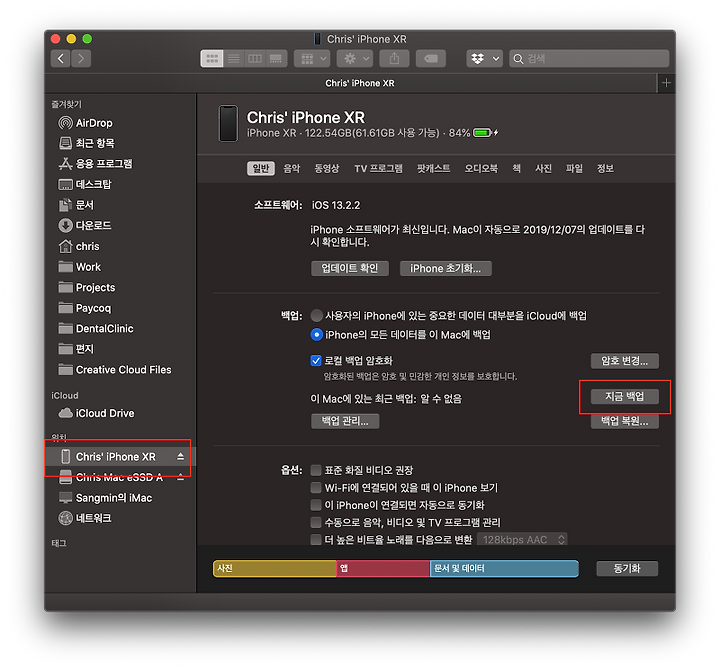Open the 128kbps AAC bitrate dropdown

[x=523, y=540]
